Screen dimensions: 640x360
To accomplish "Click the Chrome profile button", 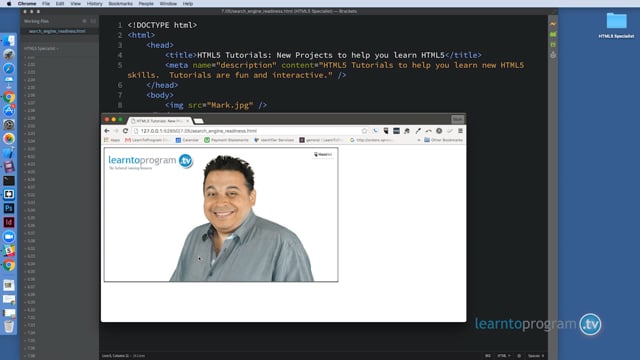I will 458,119.
